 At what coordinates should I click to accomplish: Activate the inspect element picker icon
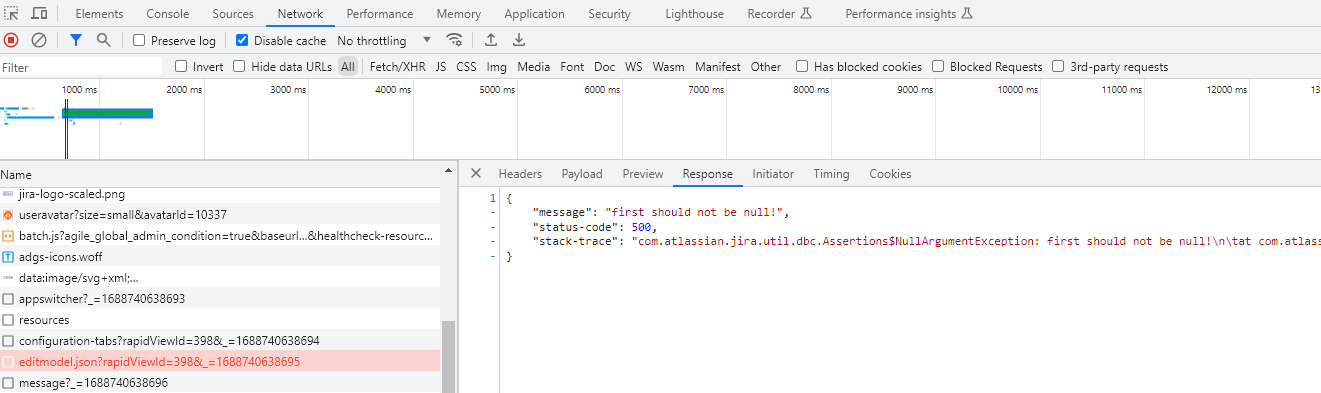[x=11, y=14]
